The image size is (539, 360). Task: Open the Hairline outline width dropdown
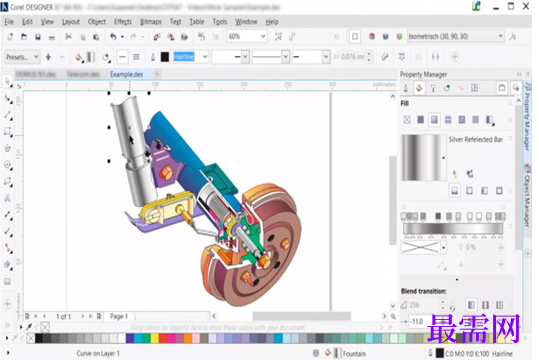click(205, 57)
